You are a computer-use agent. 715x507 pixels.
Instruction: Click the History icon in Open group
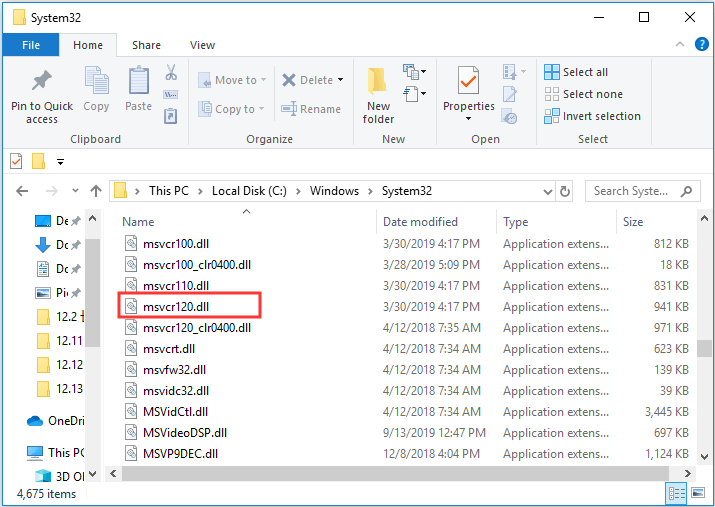(x=509, y=116)
